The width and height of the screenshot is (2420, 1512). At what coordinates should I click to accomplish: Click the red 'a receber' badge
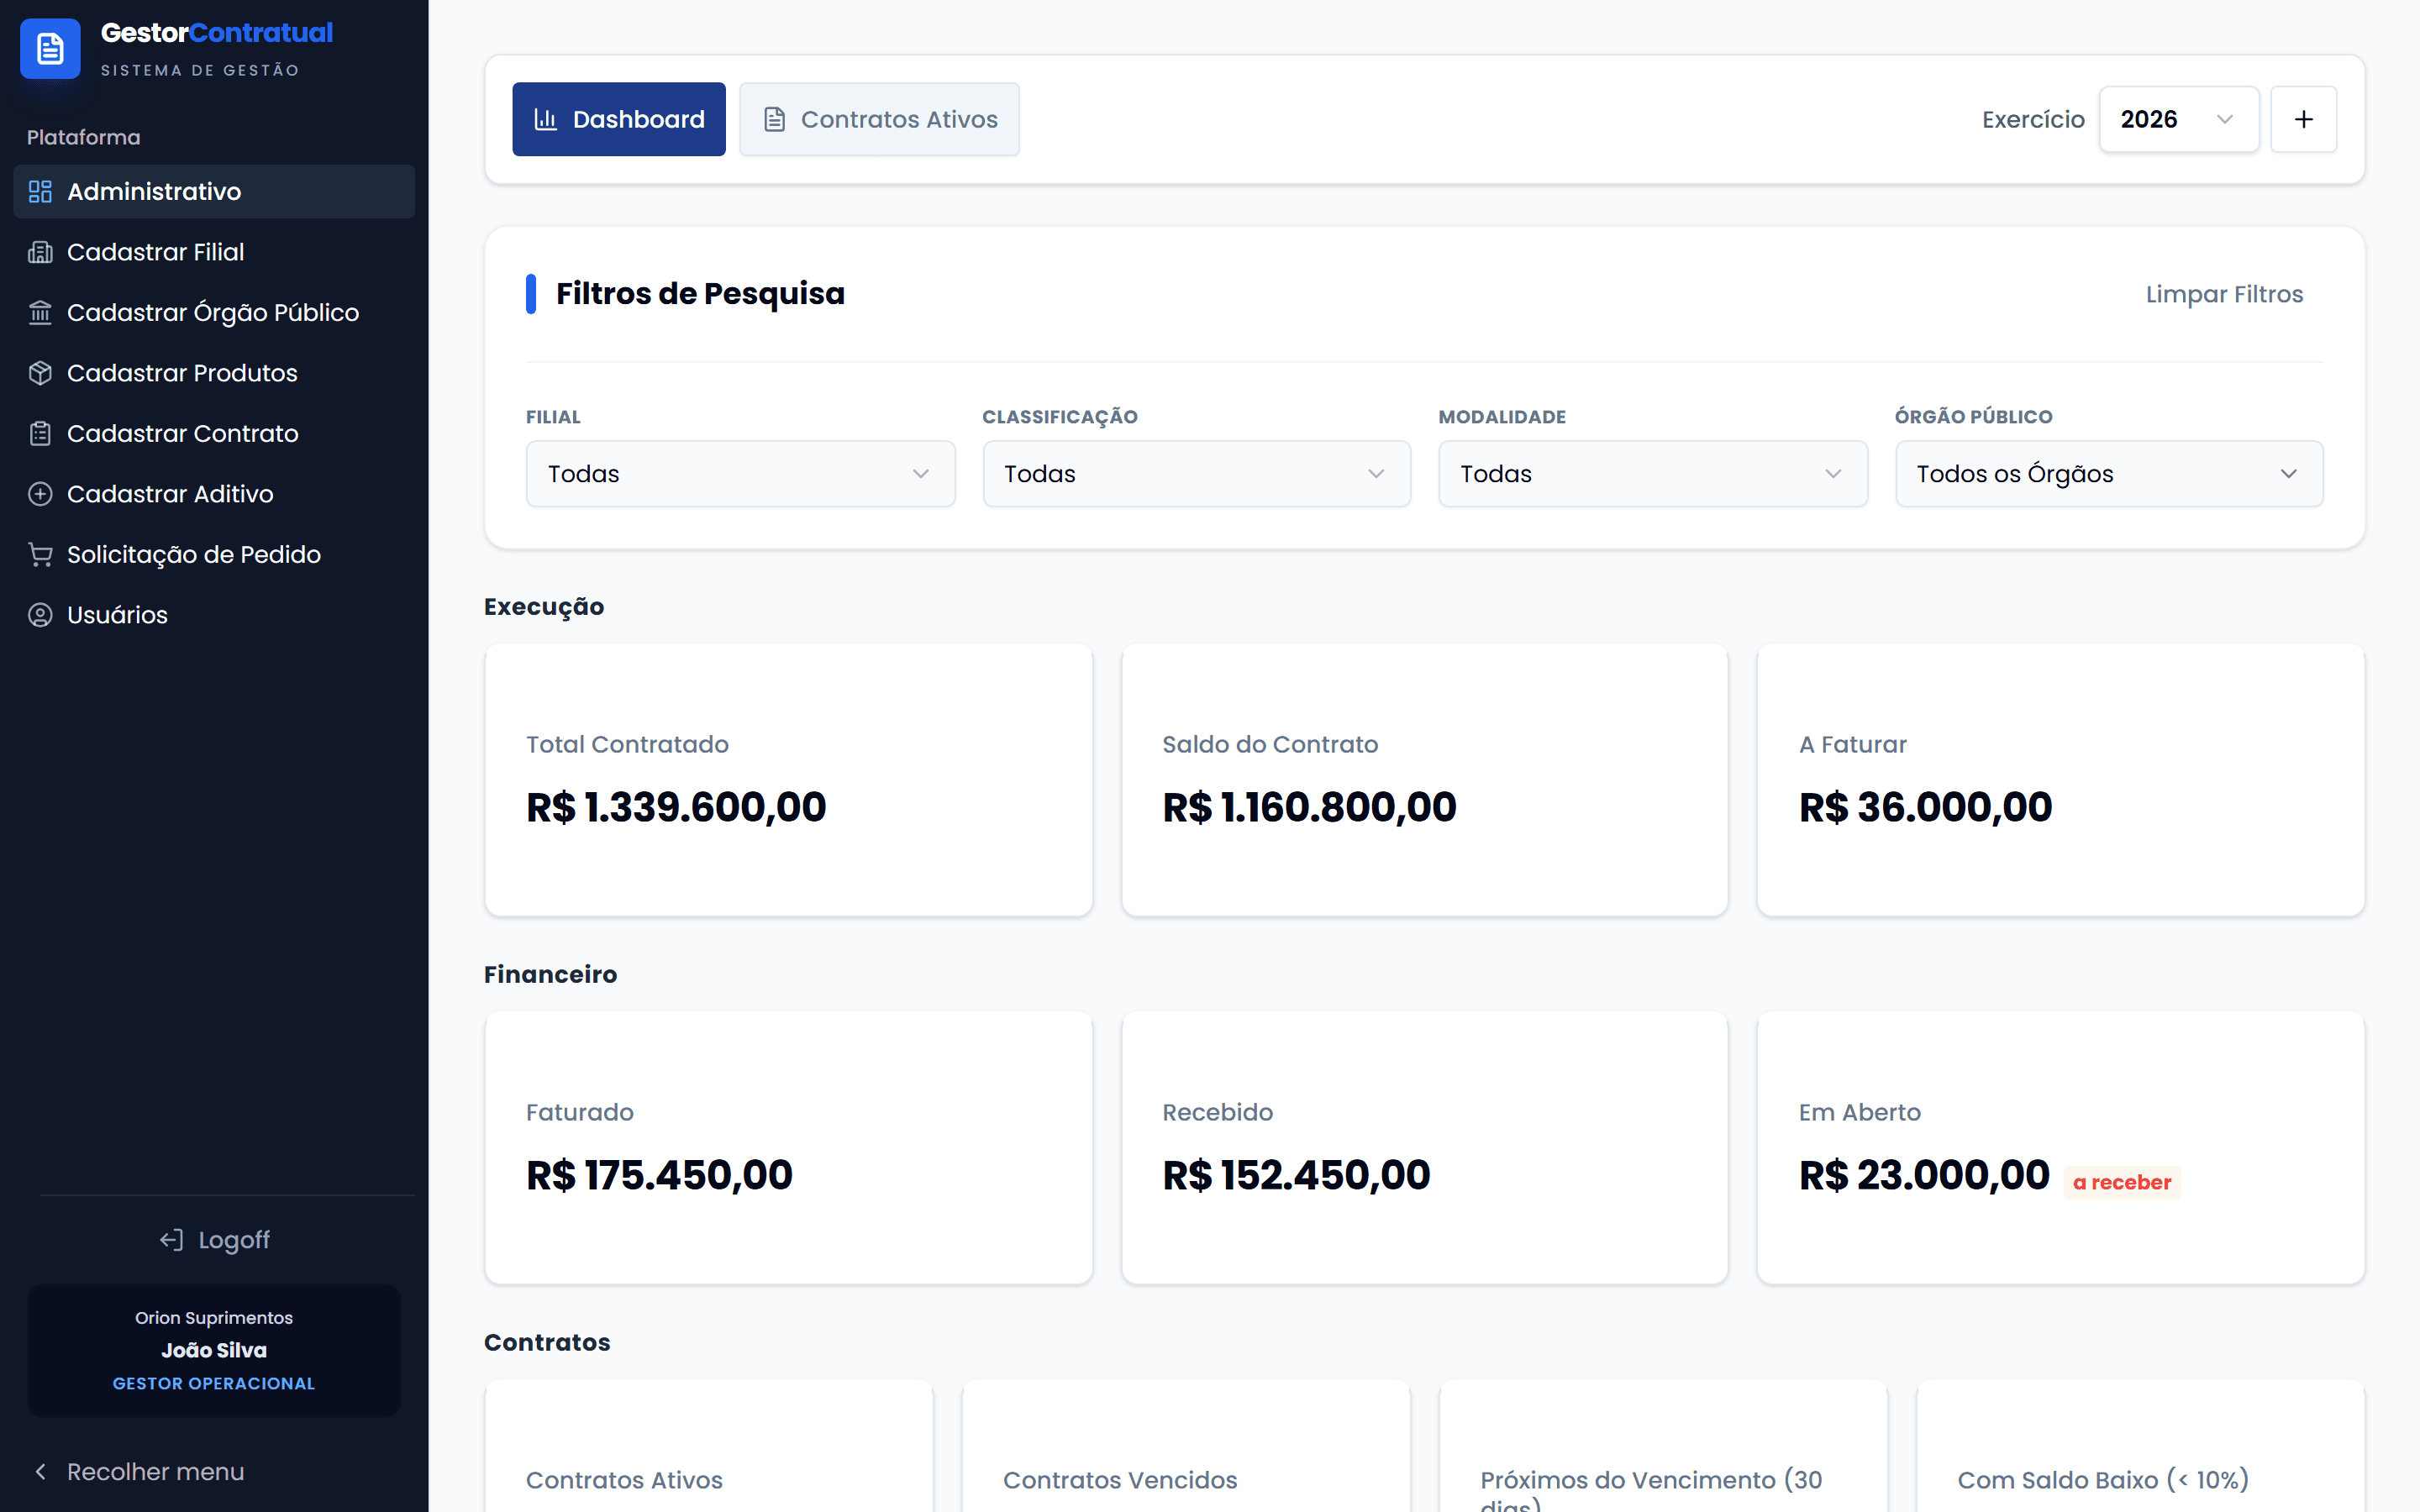point(2122,1182)
